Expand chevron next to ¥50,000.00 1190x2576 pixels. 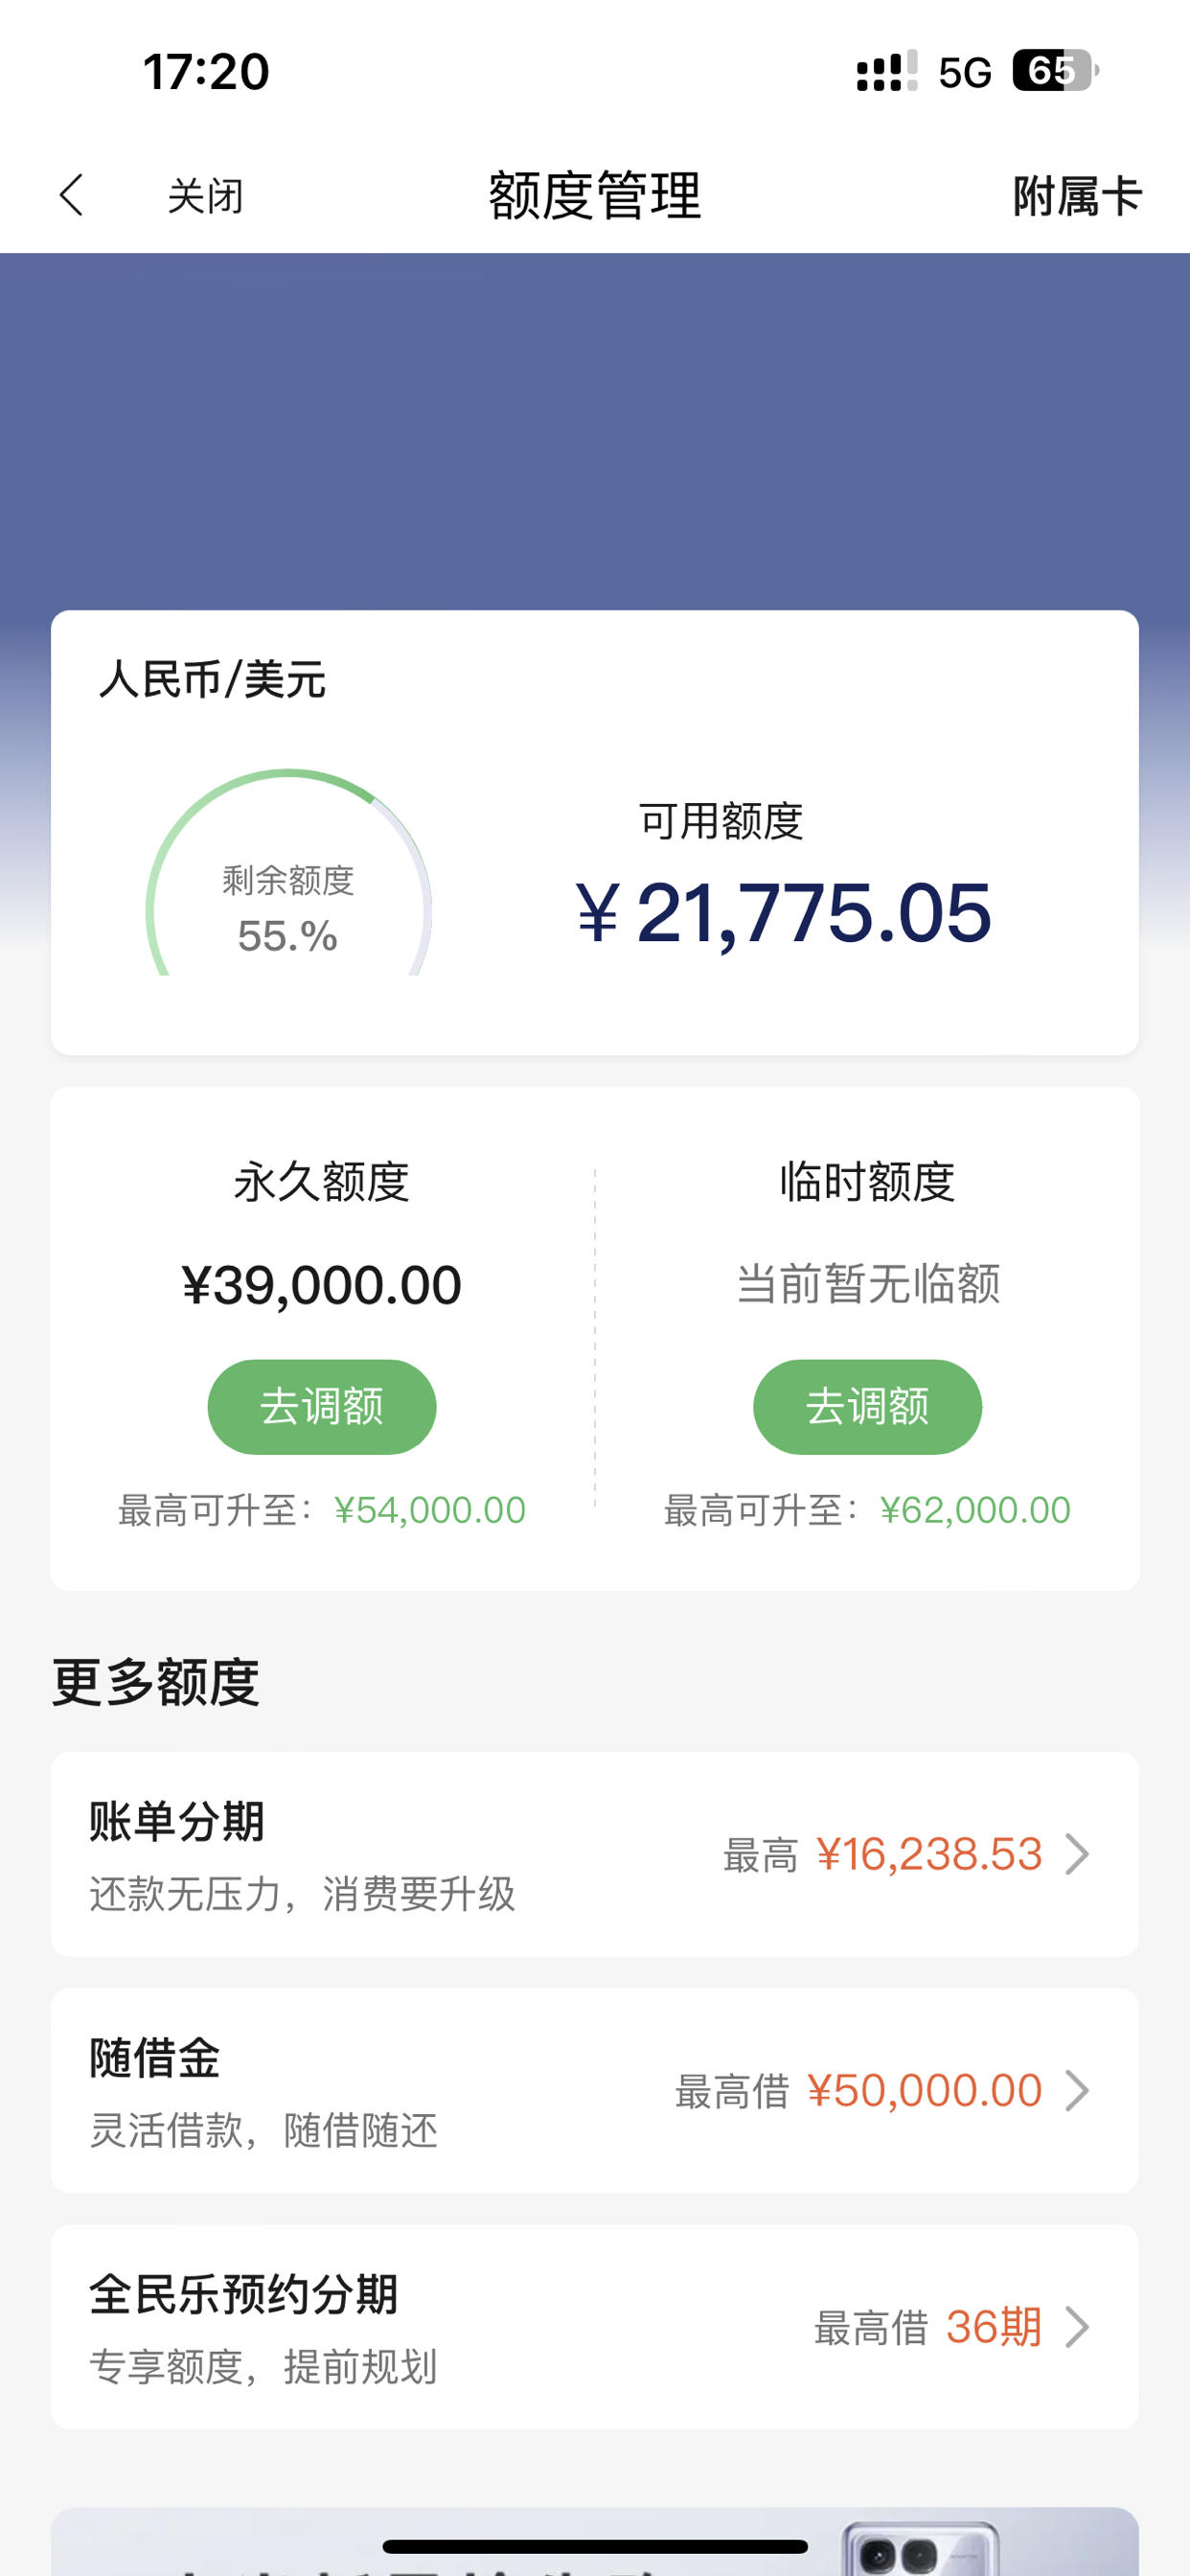(x=1077, y=2090)
